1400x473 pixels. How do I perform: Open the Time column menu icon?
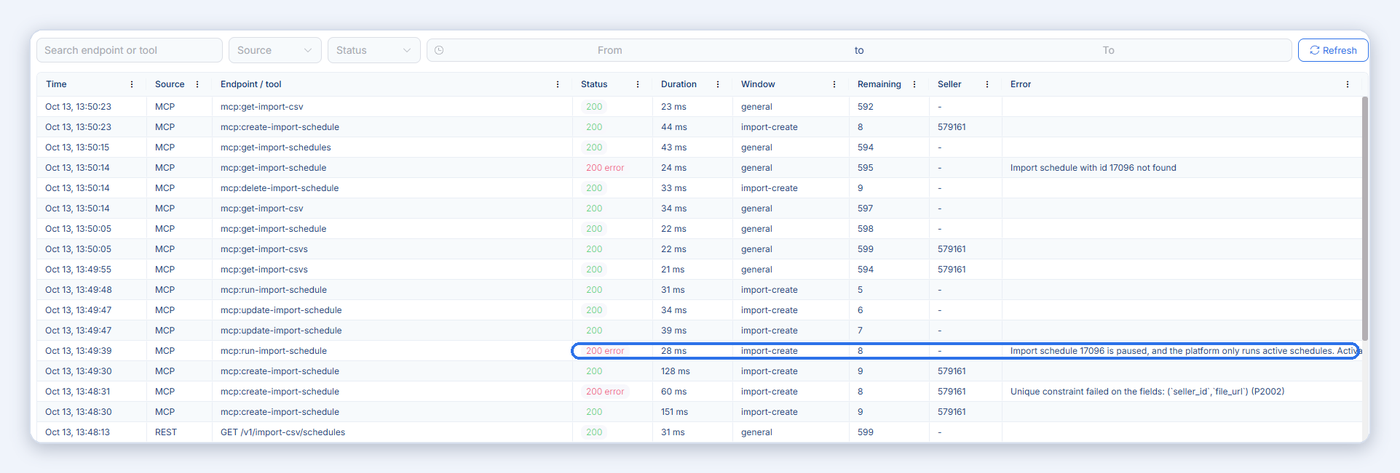pyautogui.click(x=132, y=85)
